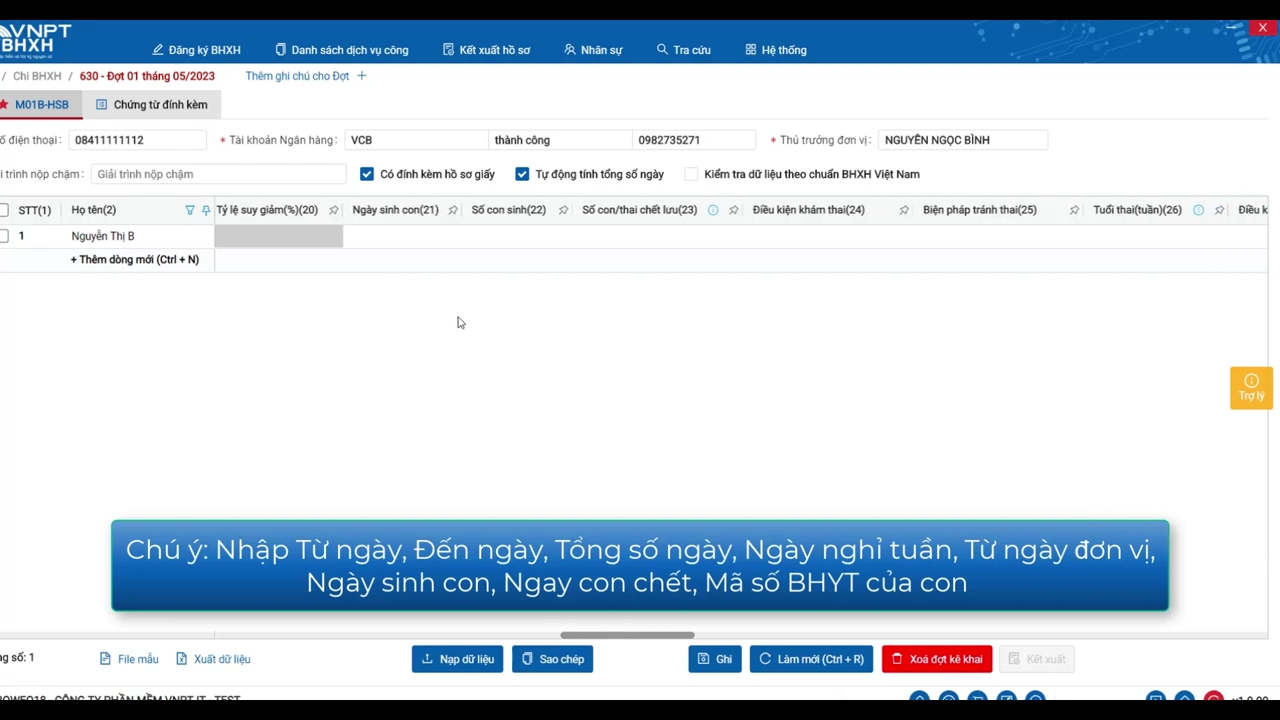Pin the Biện pháp tránh thai(25) column
1280x720 pixels.
(x=1074, y=210)
